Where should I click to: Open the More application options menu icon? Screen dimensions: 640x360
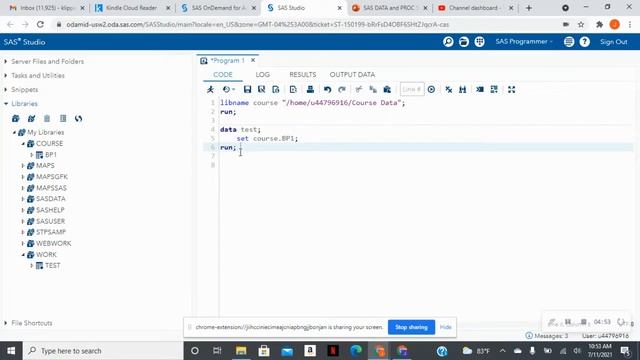(x=569, y=42)
